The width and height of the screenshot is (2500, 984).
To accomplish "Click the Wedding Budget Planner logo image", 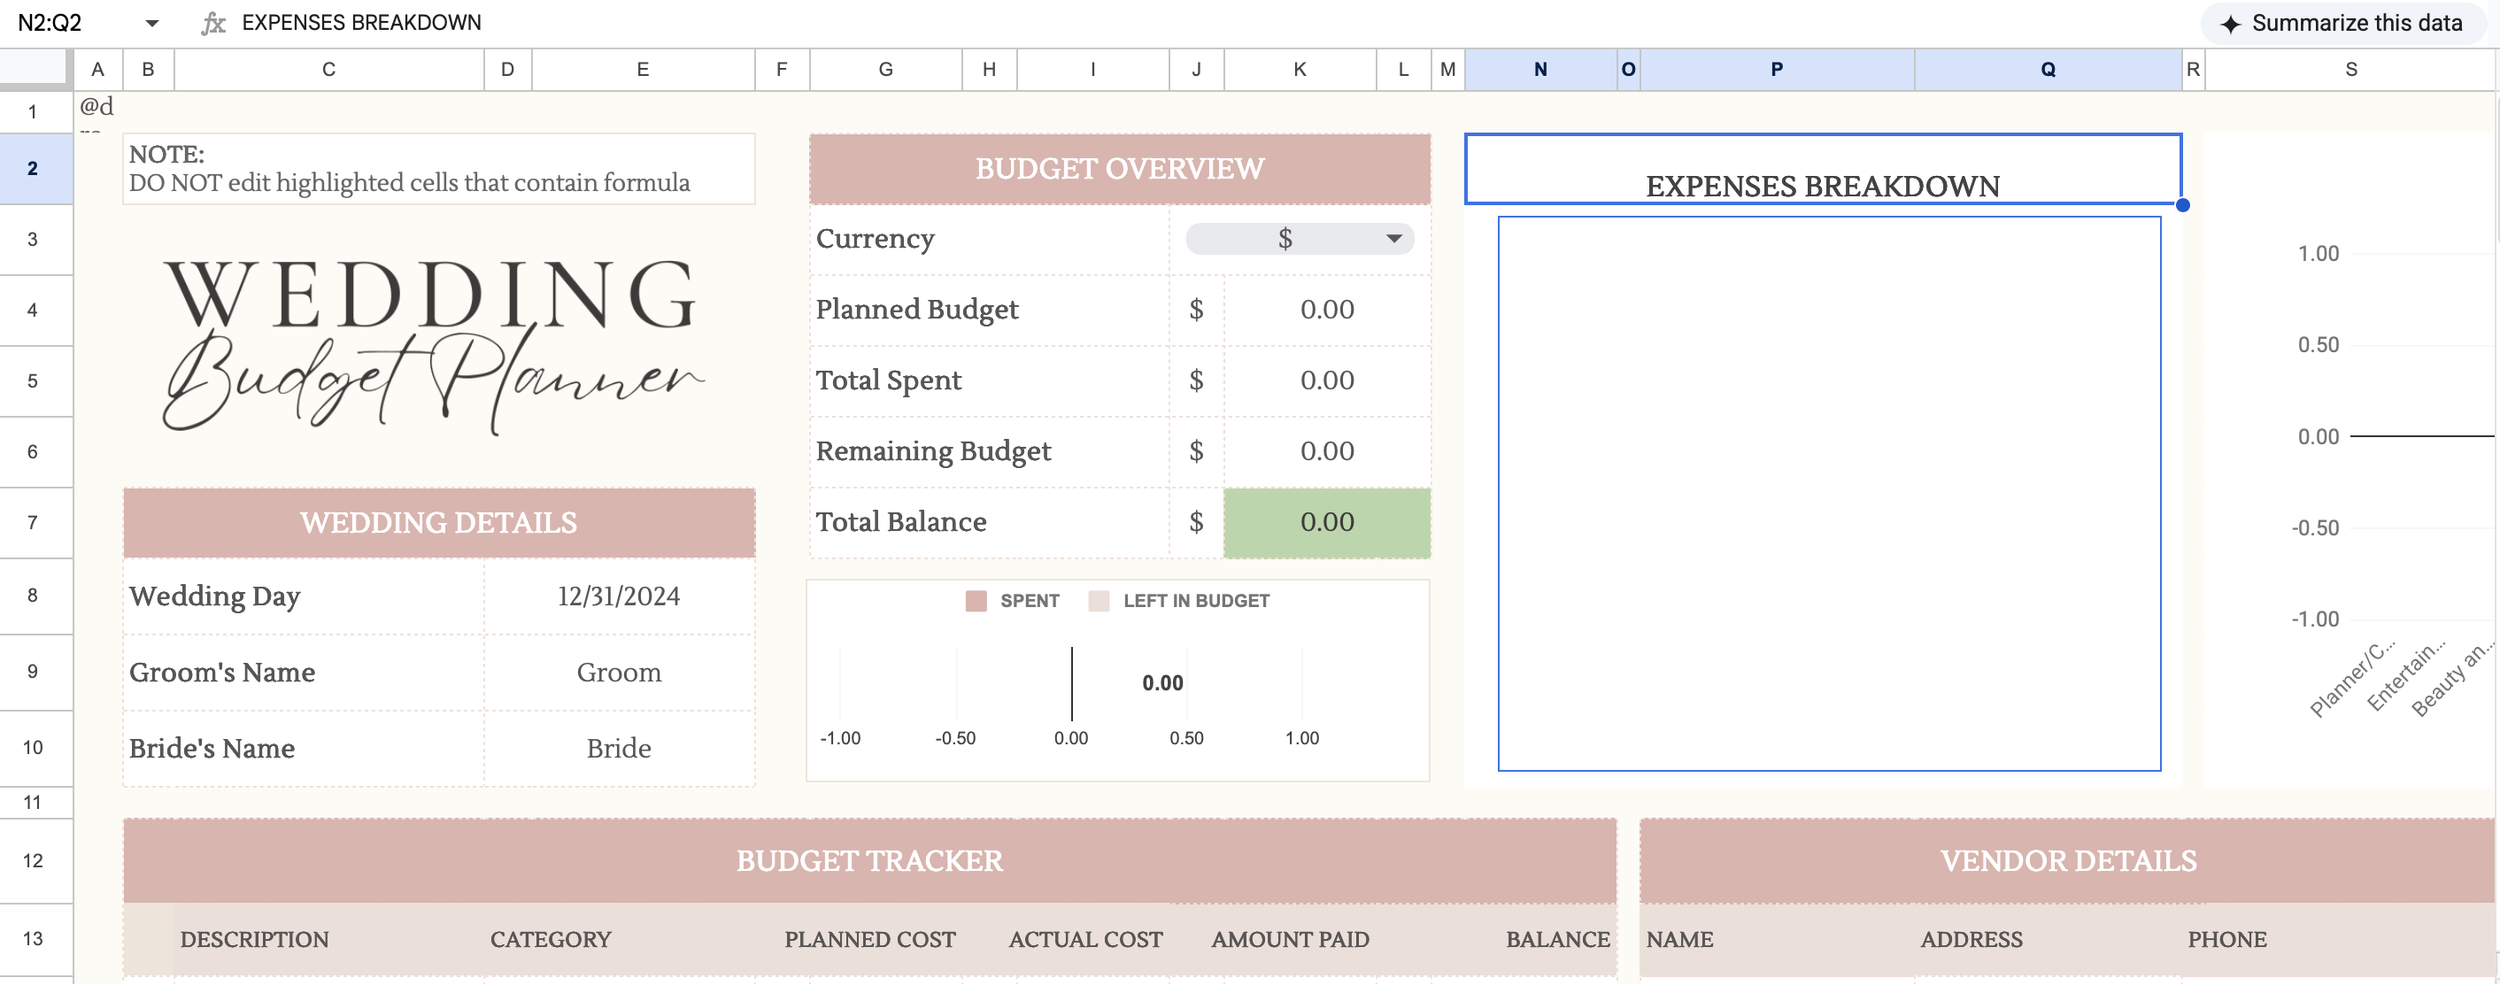I will (433, 346).
